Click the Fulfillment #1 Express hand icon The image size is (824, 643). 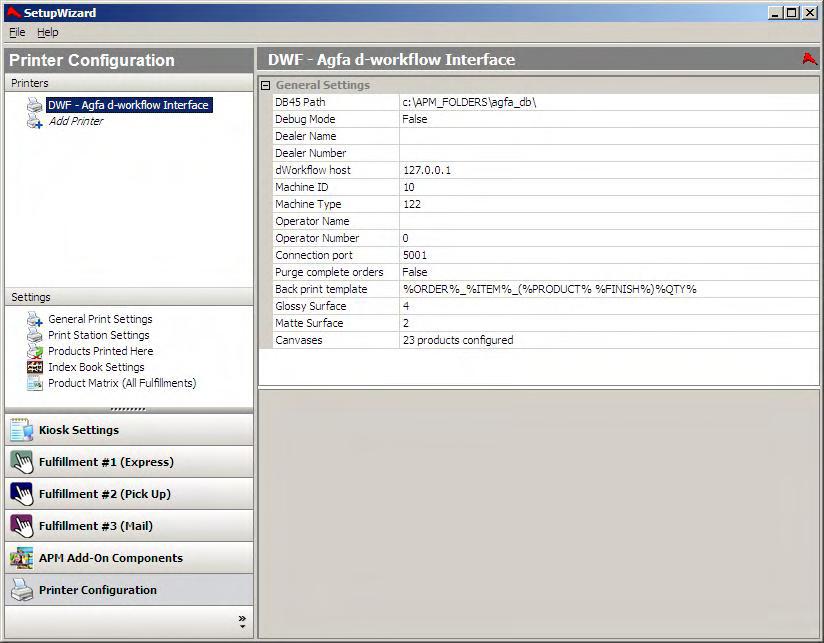tap(22, 462)
